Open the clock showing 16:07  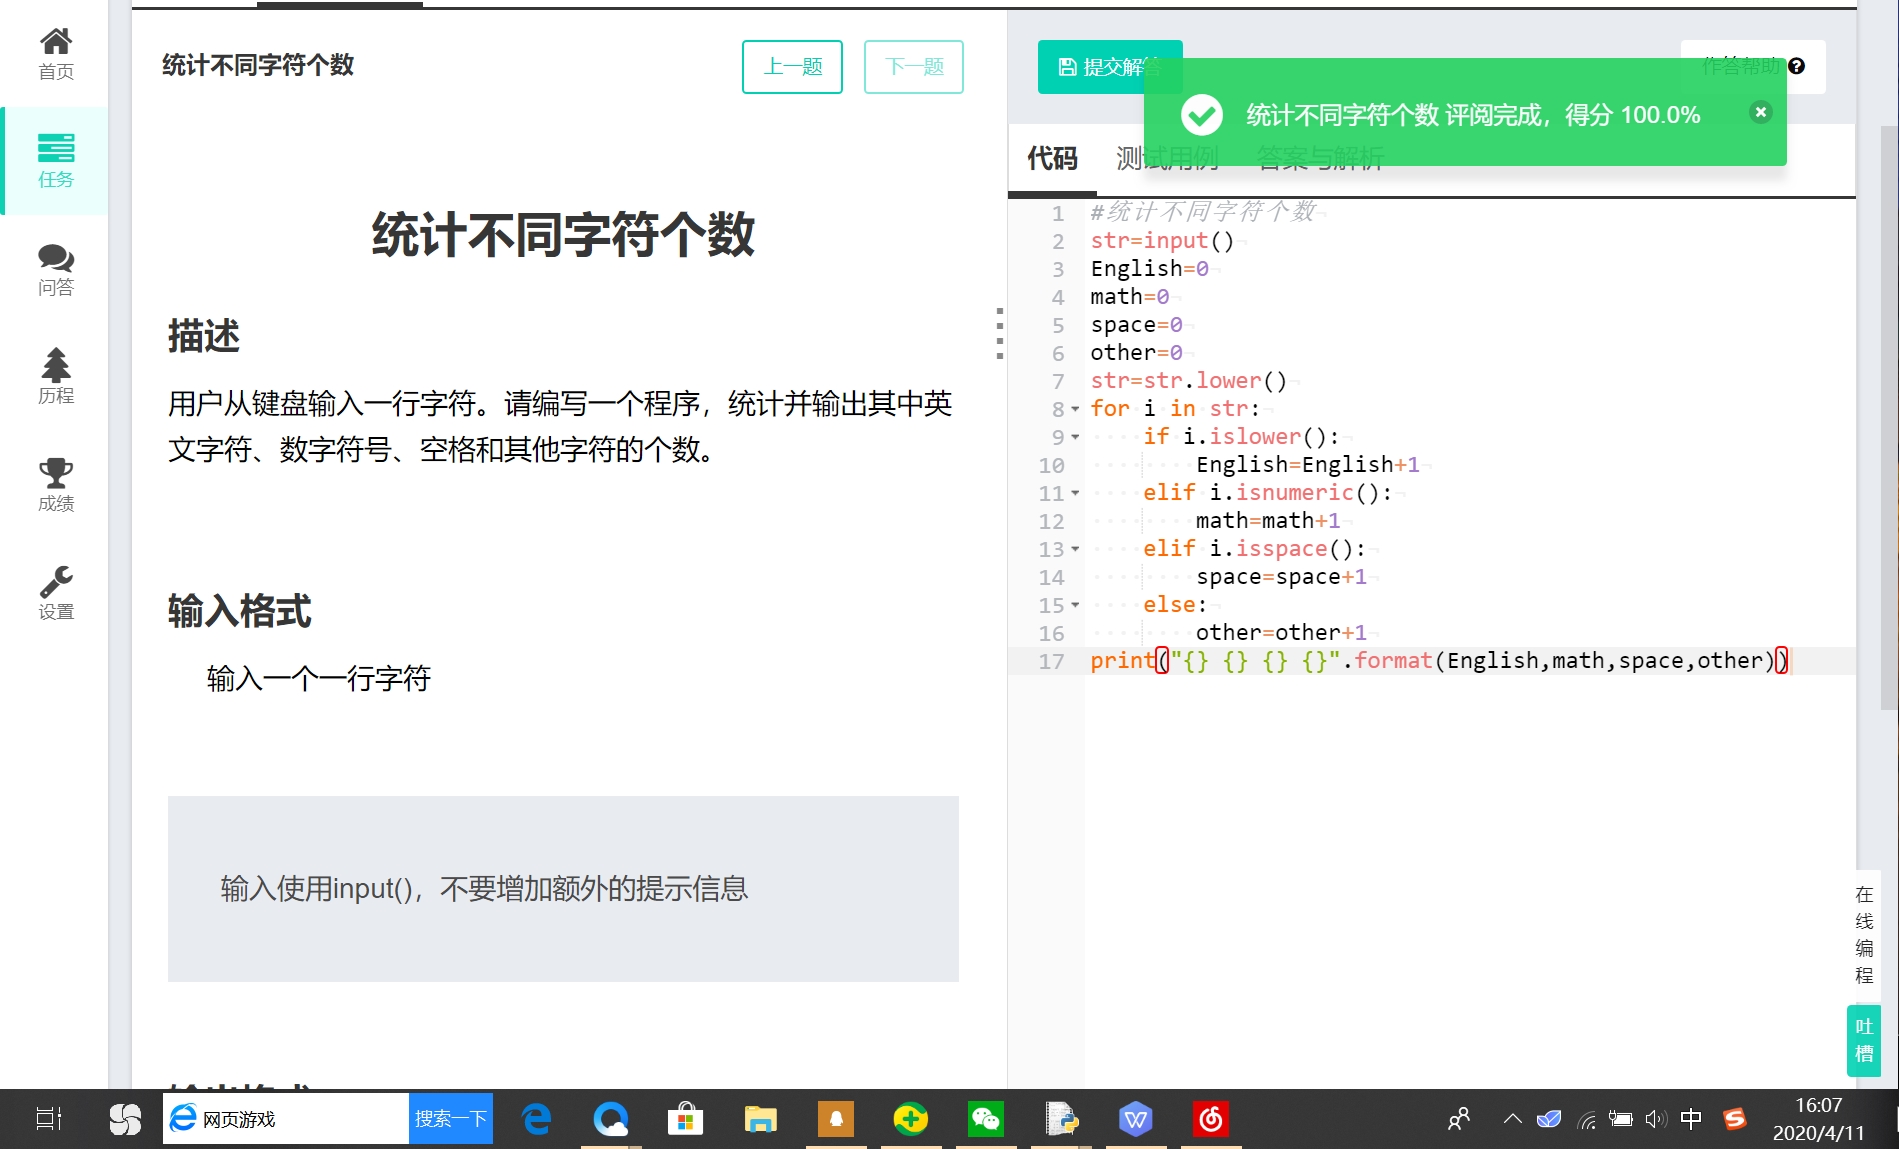1818,1119
